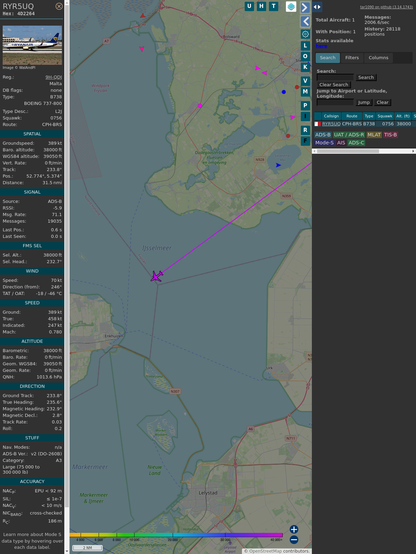Click the OpenStreetMap attribution link
This screenshot has width=416, height=554.
point(266,551)
